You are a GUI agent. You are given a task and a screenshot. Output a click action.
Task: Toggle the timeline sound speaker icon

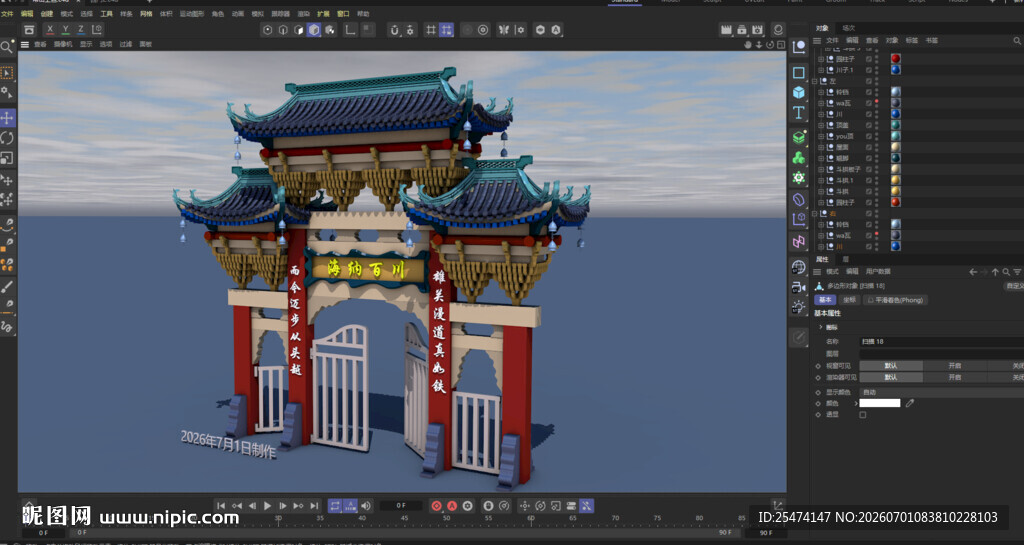(366, 506)
